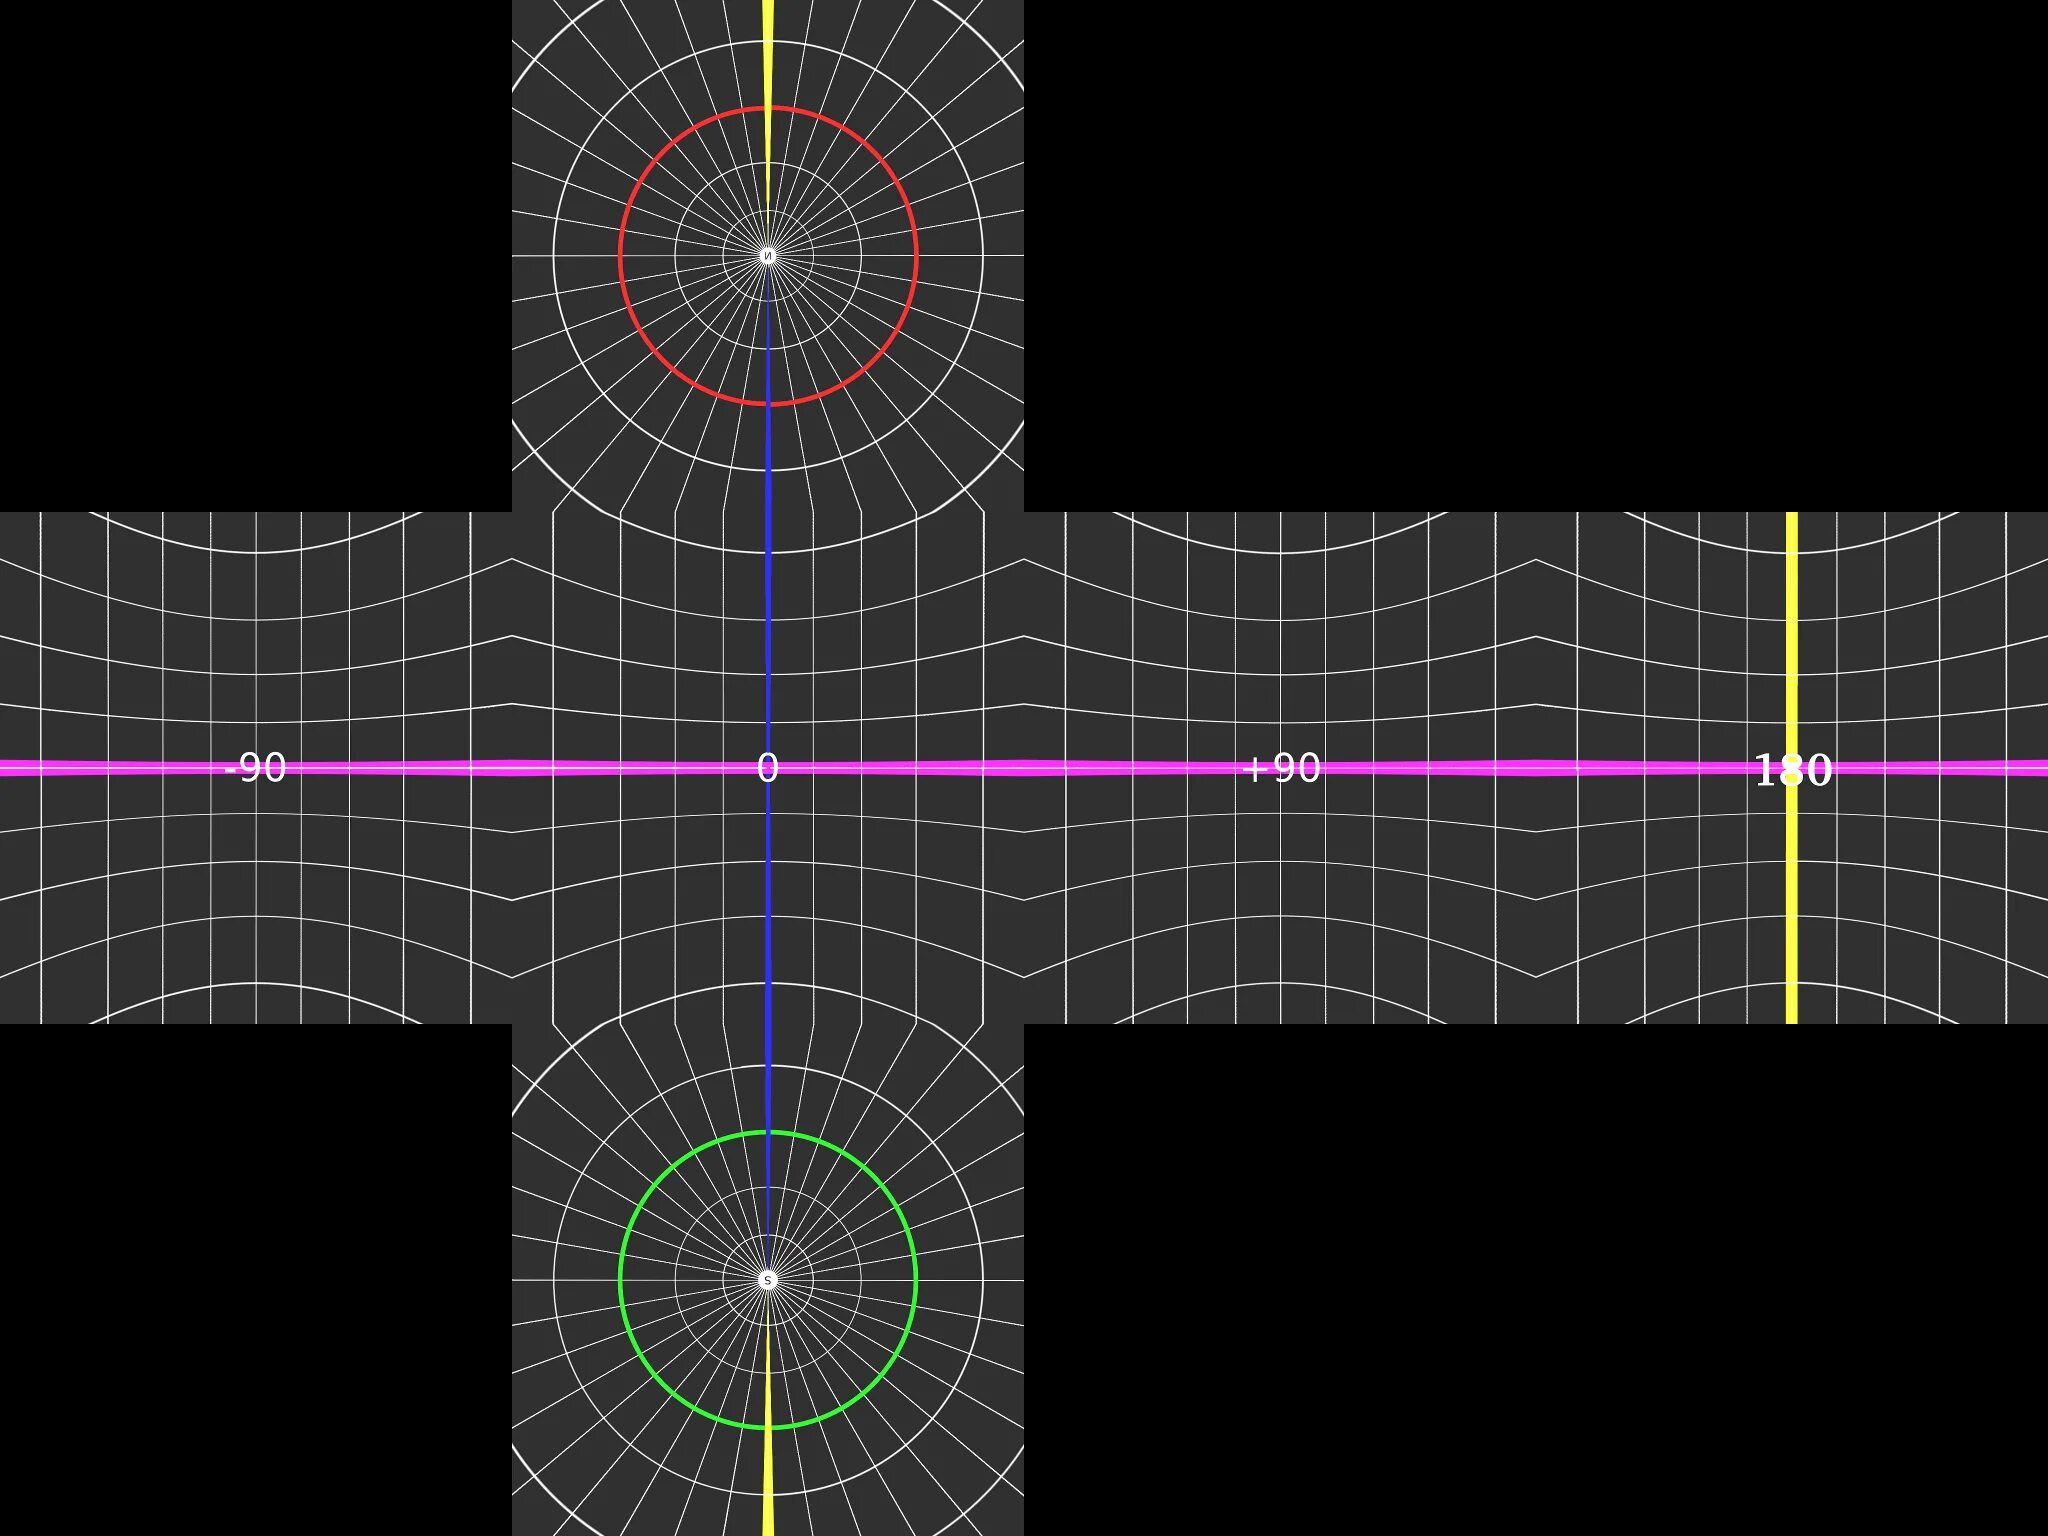This screenshot has width=2048, height=1536.
Task: Click rightmost point of the red circle
Action: pos(916,256)
